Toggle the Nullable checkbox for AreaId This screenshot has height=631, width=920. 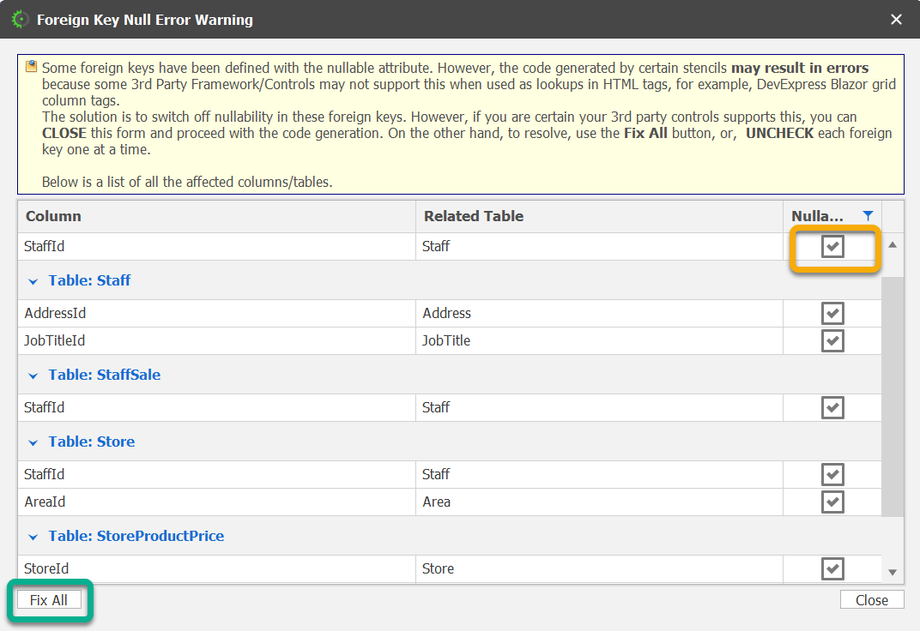pyautogui.click(x=832, y=502)
